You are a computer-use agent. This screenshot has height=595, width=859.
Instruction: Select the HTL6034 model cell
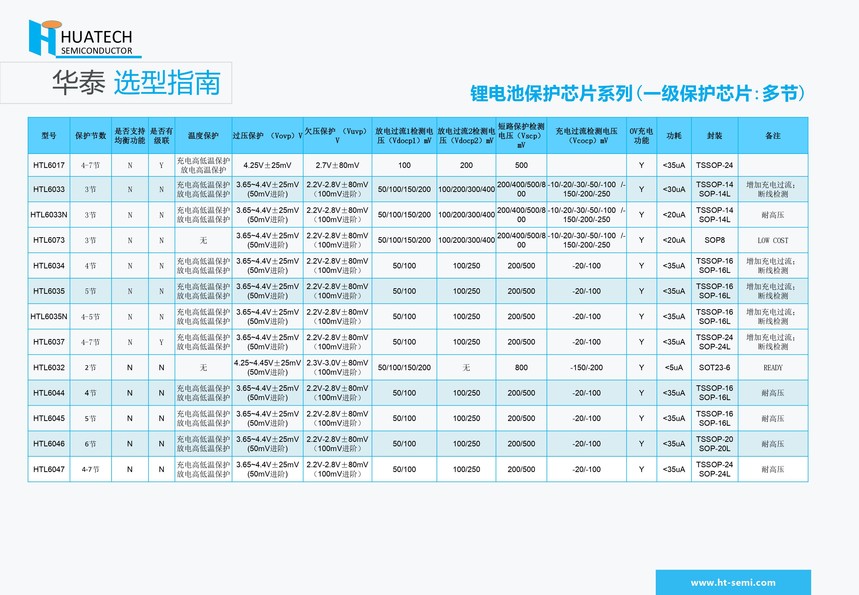(49, 266)
